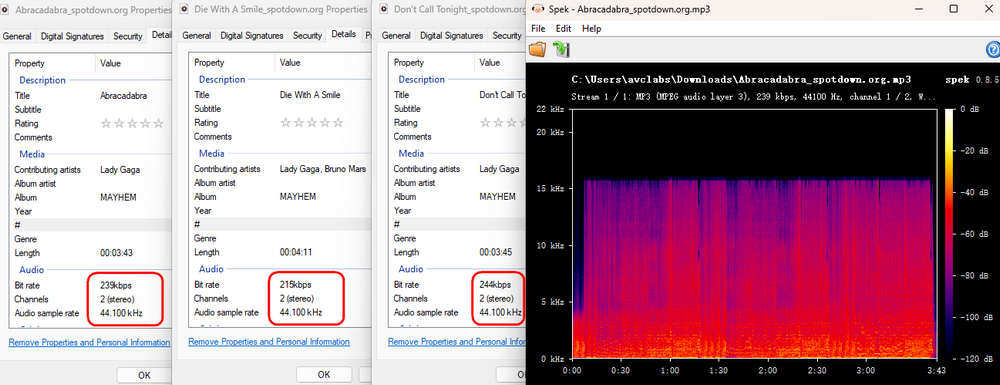
Task: Click the help about icon in Spek toolbar
Action: 993,50
